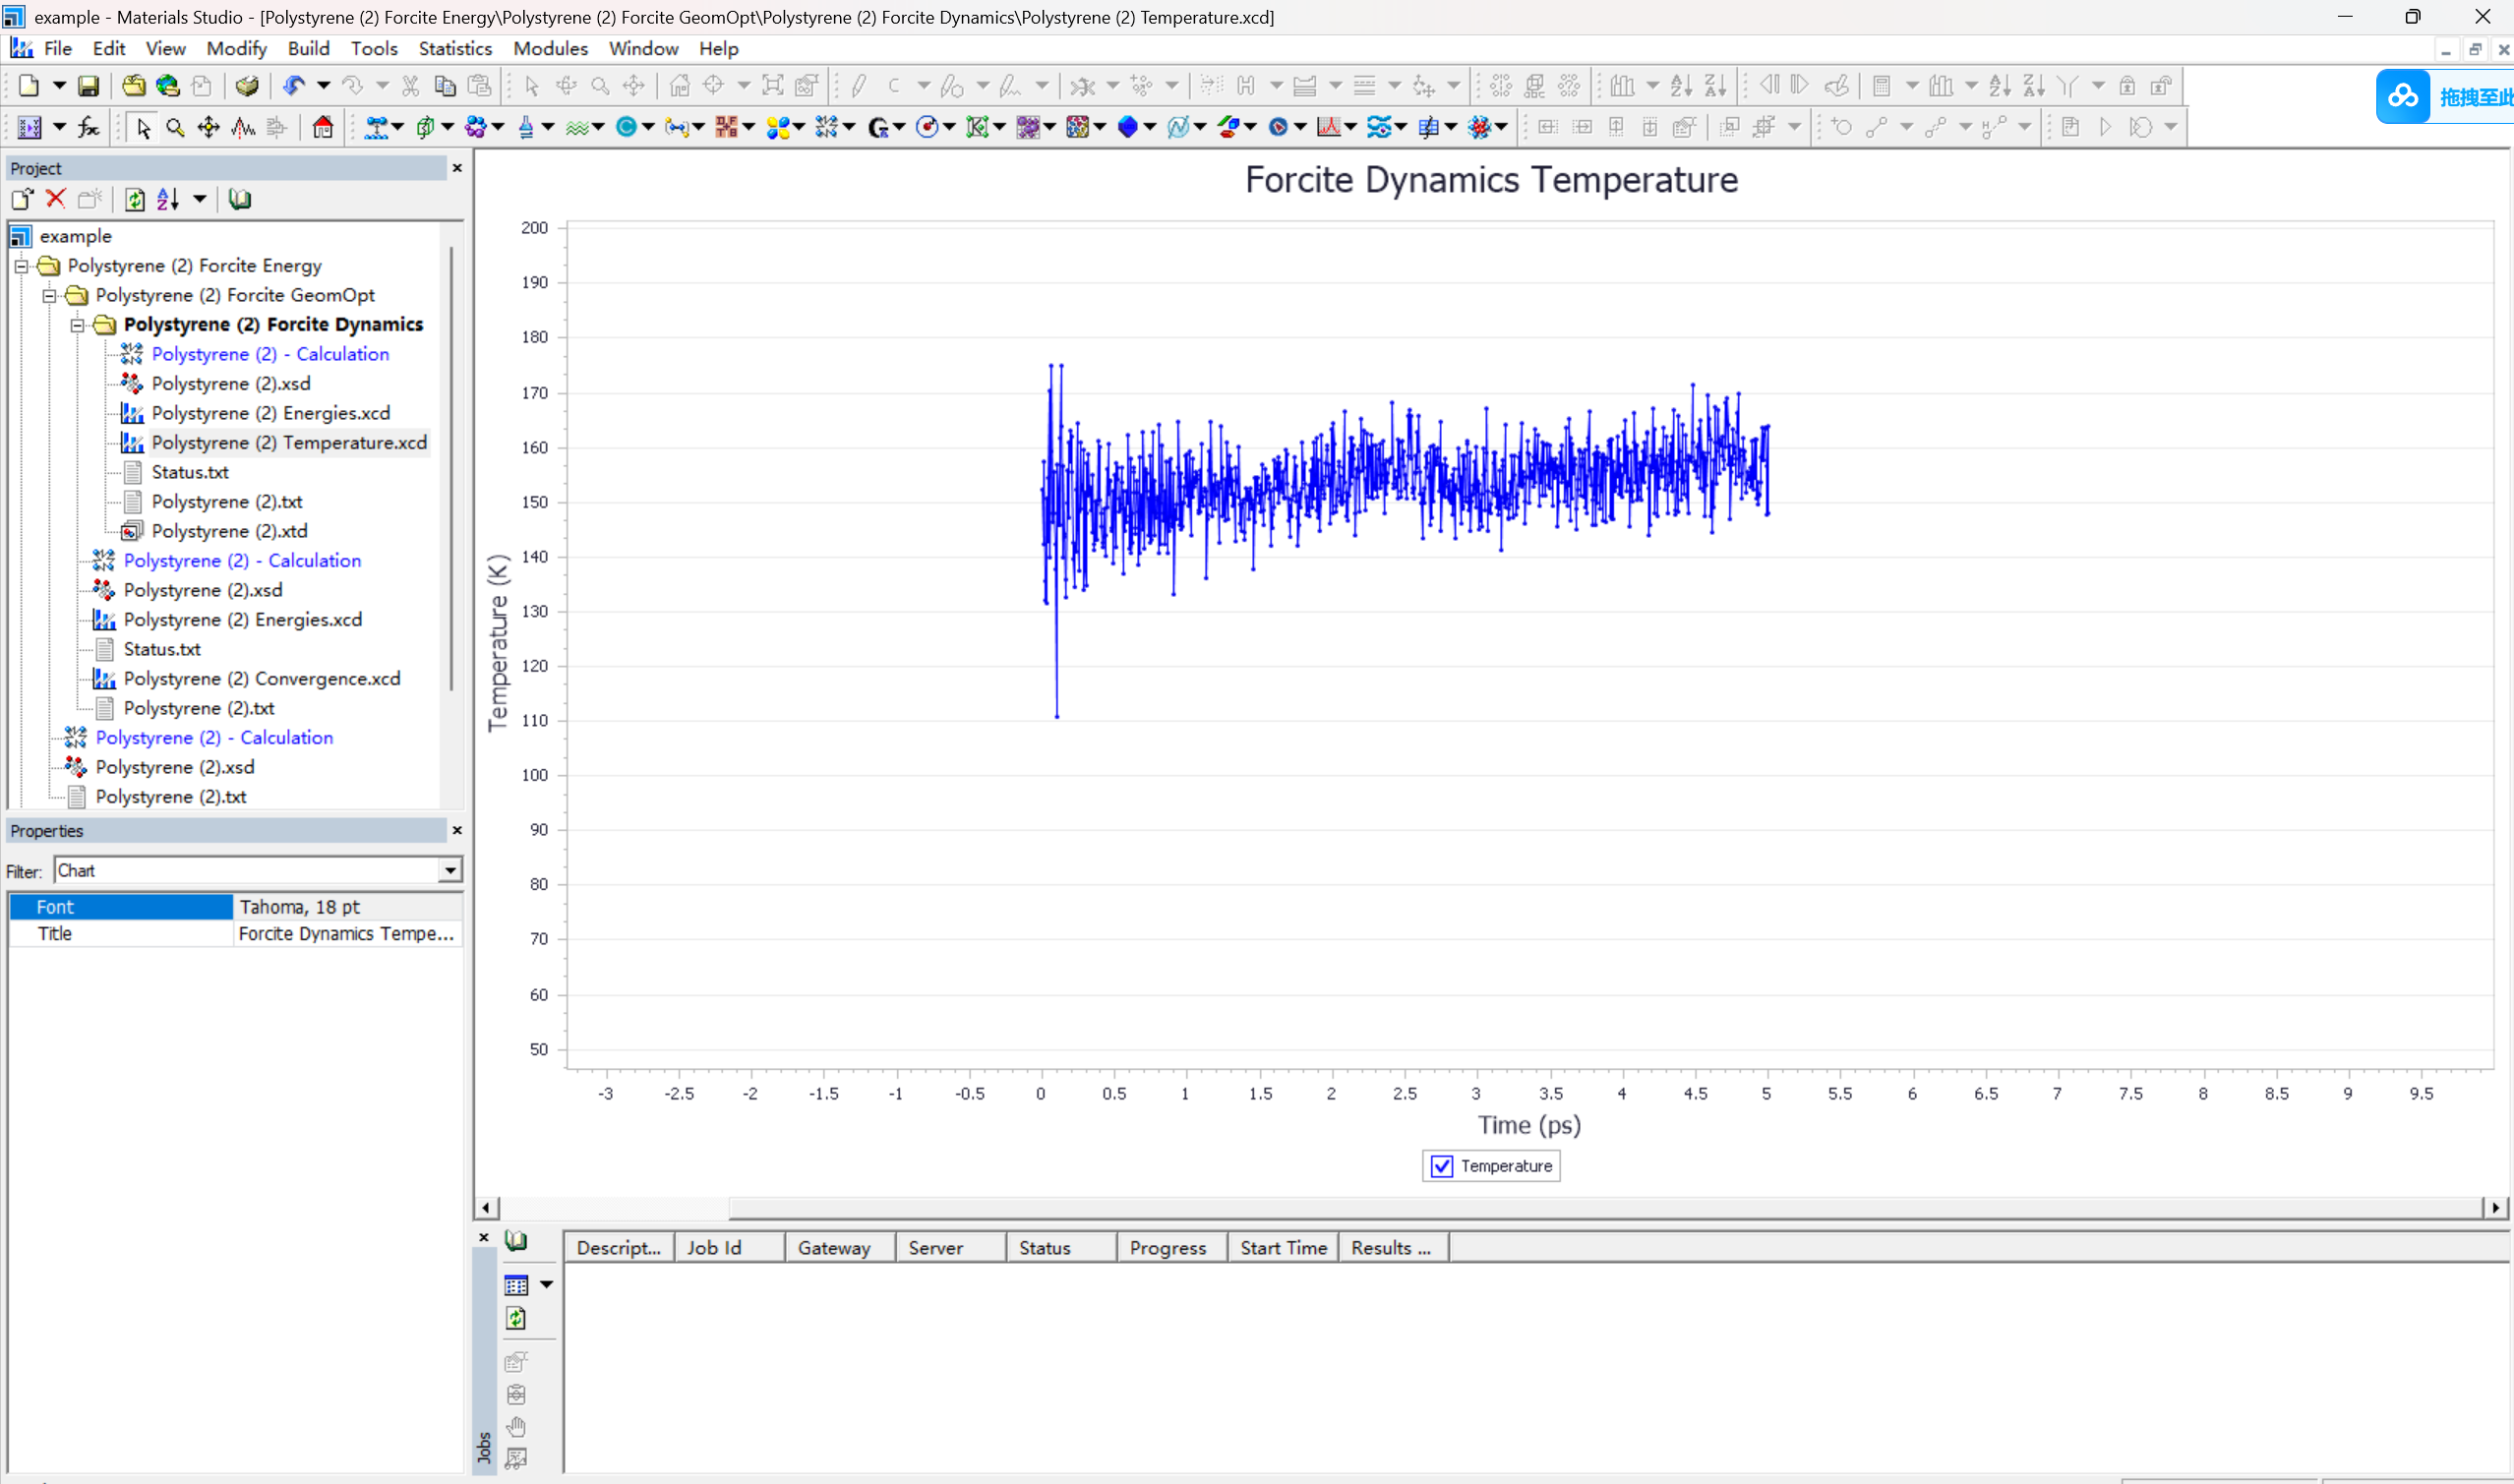Click the red house Reset View icon
The height and width of the screenshot is (1484, 2514).
point(322,128)
